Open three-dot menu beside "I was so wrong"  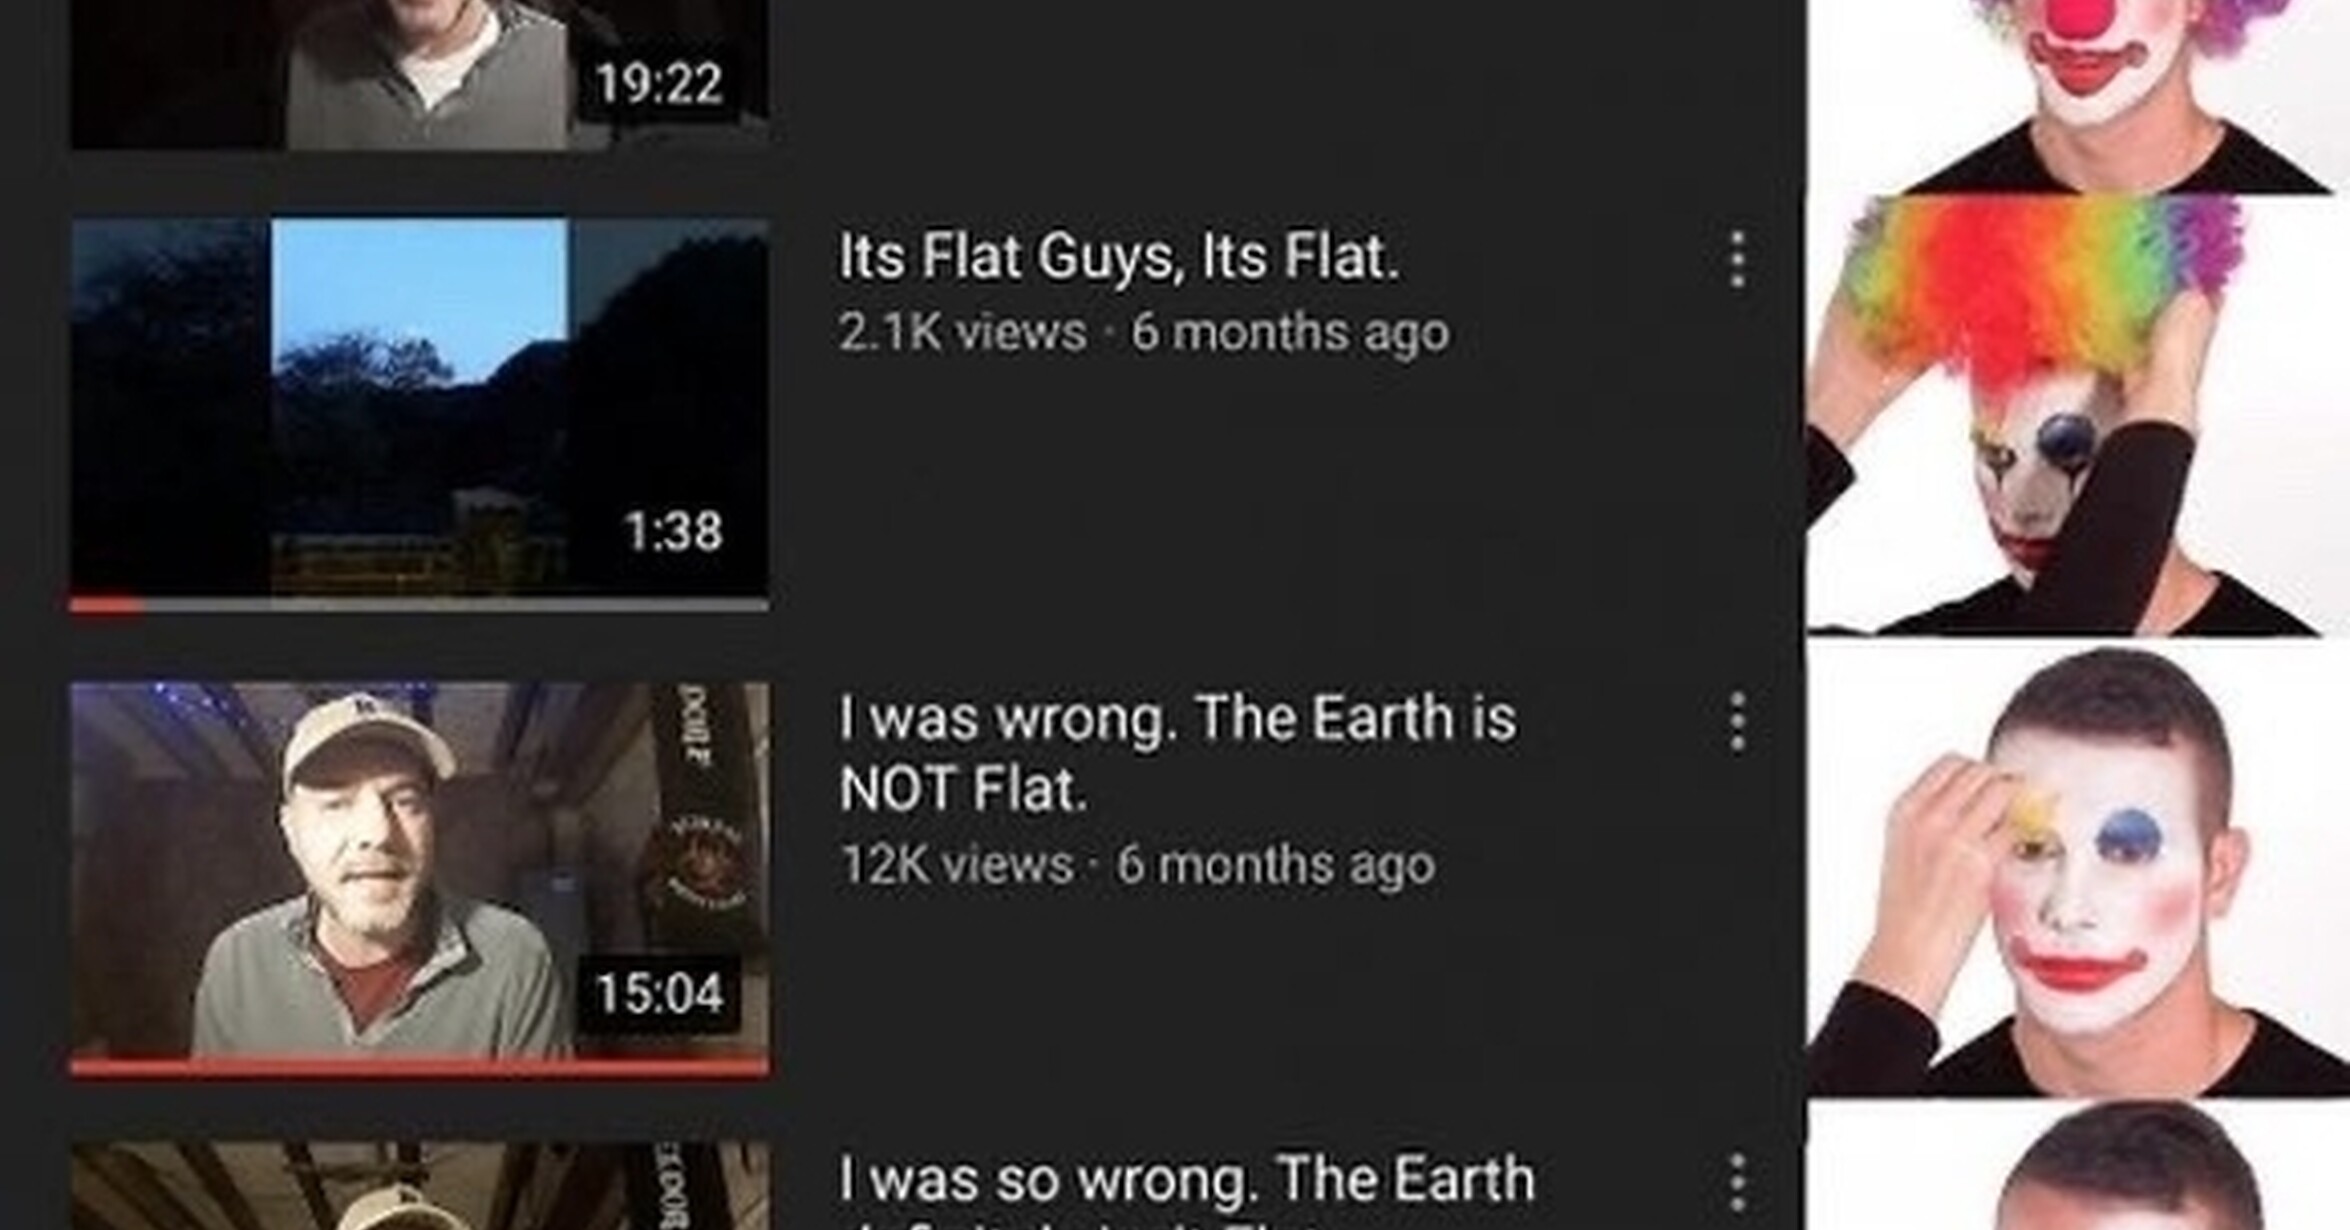click(1738, 1183)
